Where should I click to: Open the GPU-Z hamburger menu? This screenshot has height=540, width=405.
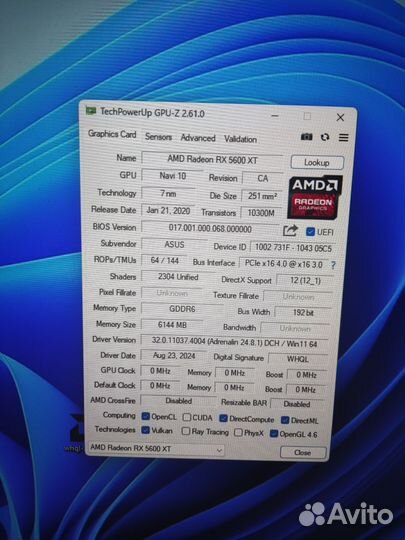click(343, 137)
